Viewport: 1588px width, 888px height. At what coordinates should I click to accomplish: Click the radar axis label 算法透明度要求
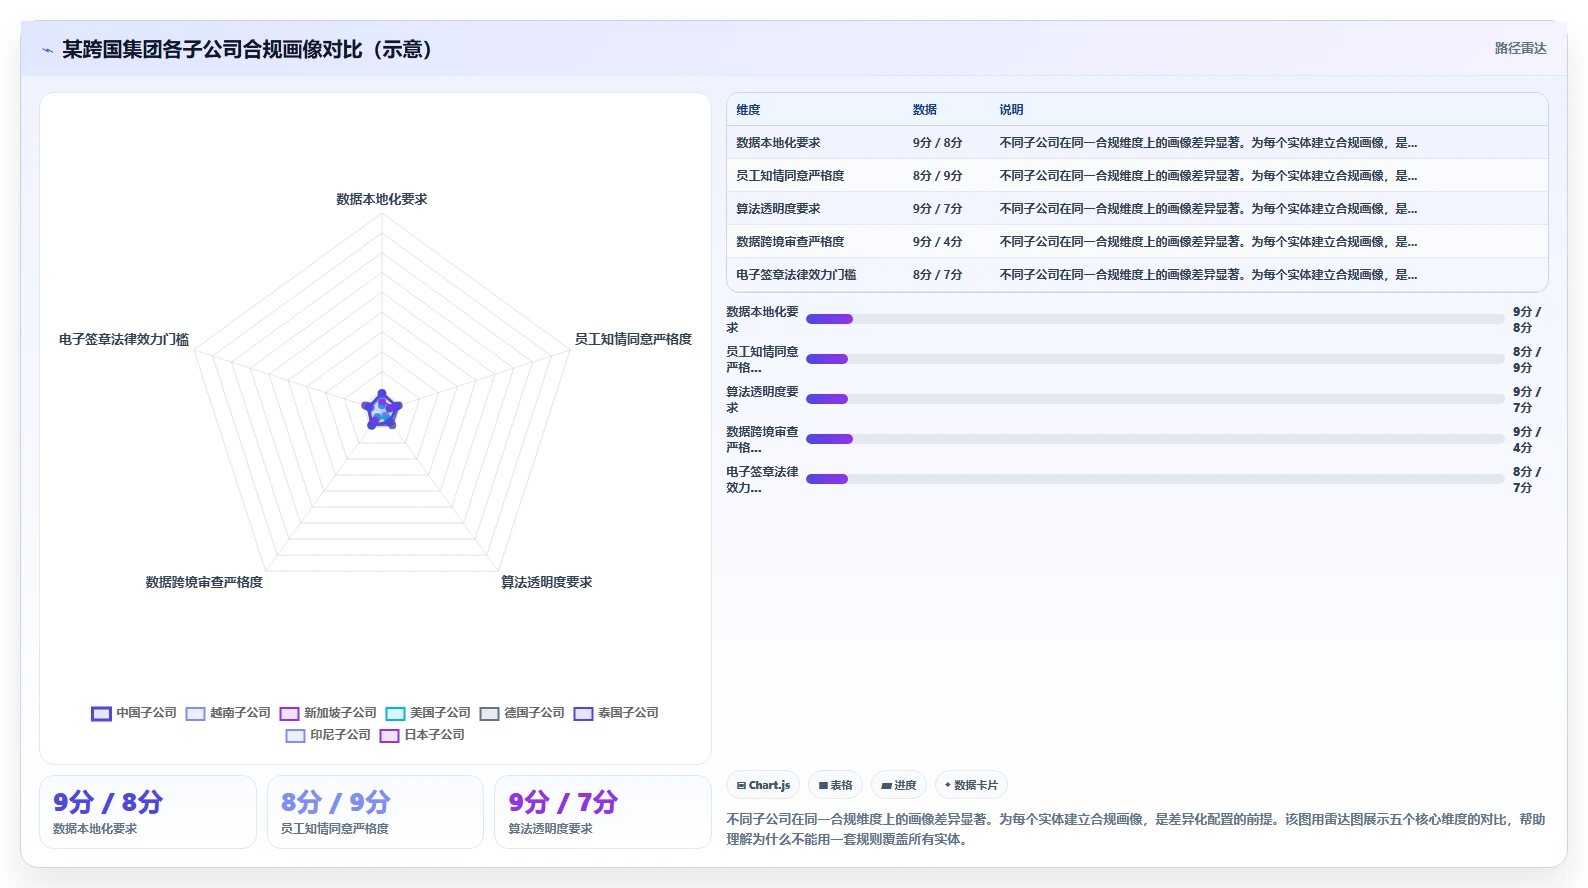click(x=546, y=582)
